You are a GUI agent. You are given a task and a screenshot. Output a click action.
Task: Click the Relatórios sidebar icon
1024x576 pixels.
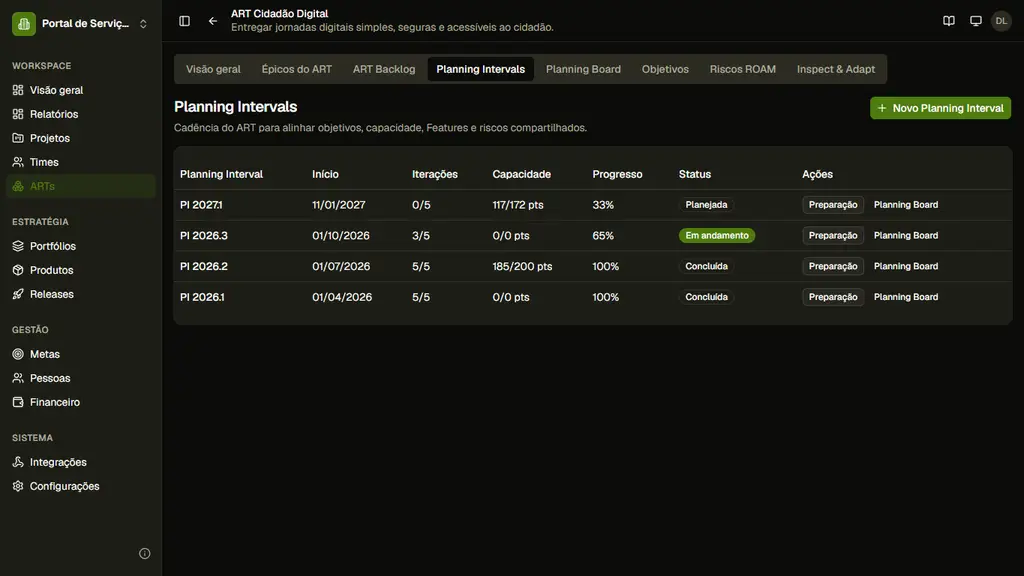pyautogui.click(x=18, y=114)
